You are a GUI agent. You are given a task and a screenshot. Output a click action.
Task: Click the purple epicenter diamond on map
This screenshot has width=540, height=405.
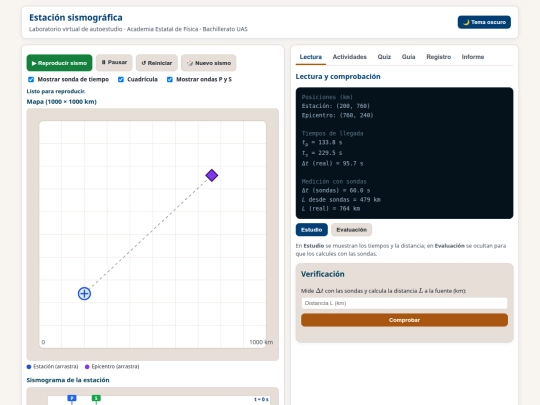[x=212, y=175]
